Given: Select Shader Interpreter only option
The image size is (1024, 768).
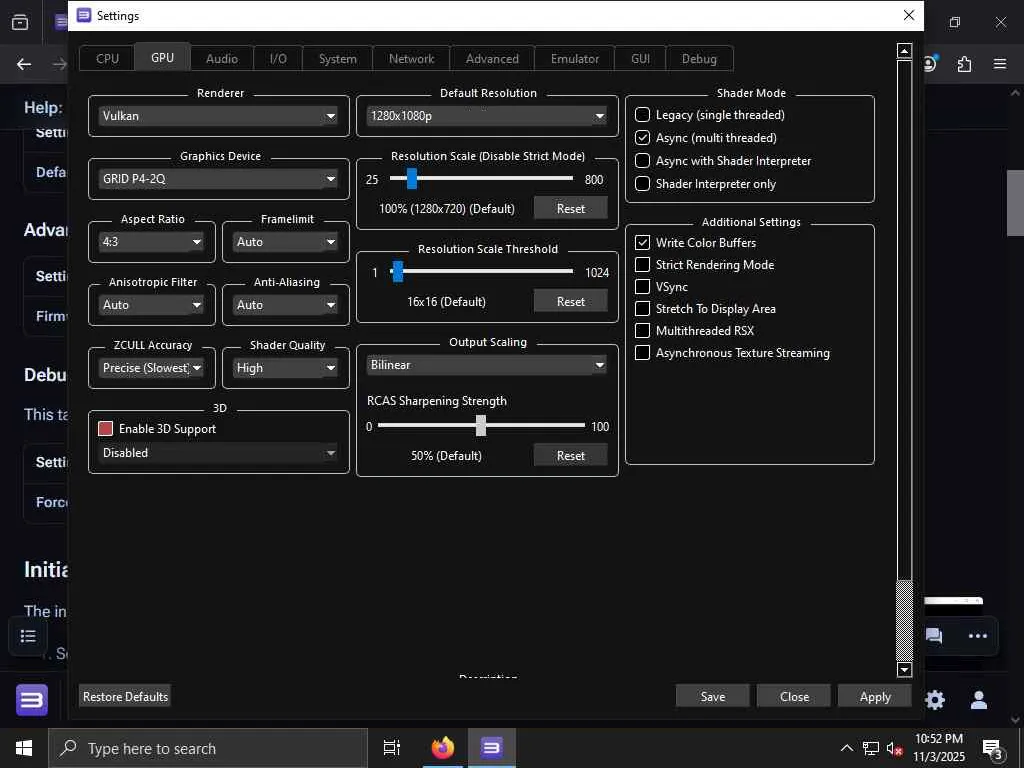Looking at the screenshot, I should pyautogui.click(x=643, y=184).
